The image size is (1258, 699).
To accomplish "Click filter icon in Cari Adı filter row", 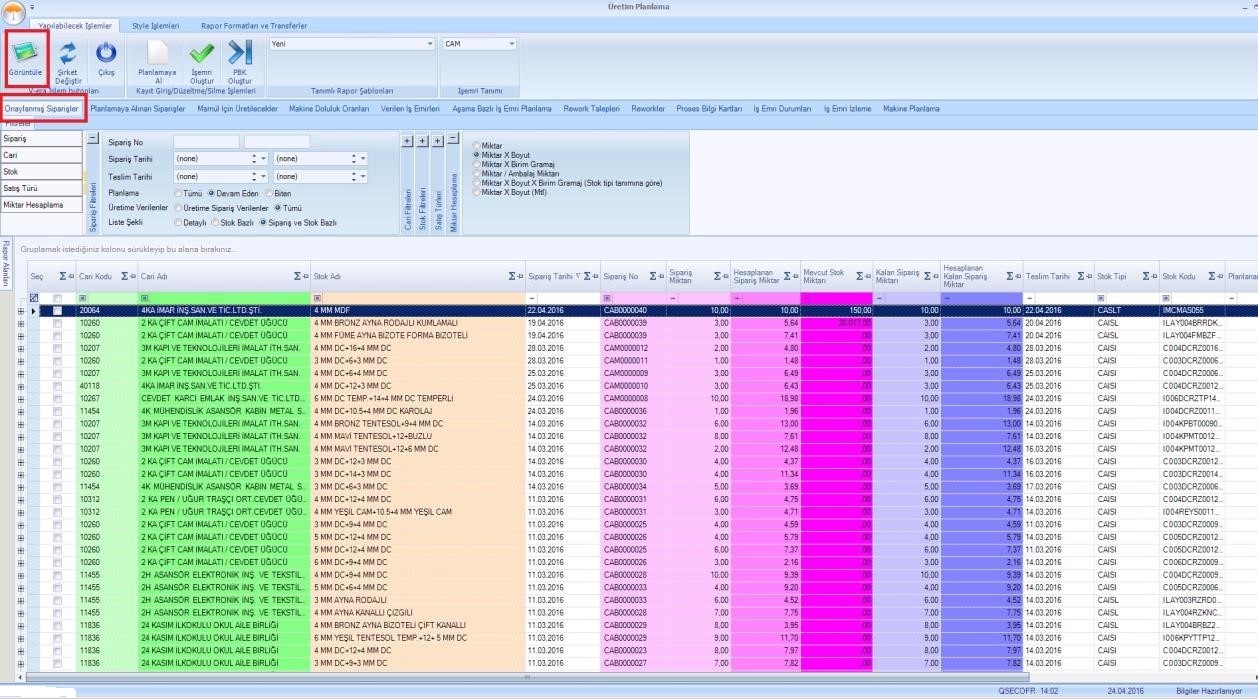I will (x=144, y=298).
